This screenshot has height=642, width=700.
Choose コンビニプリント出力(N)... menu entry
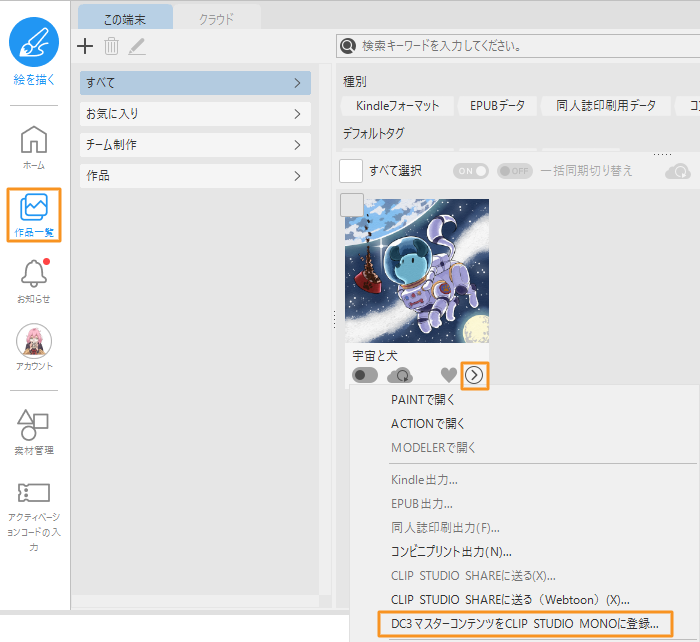pyautogui.click(x=451, y=552)
